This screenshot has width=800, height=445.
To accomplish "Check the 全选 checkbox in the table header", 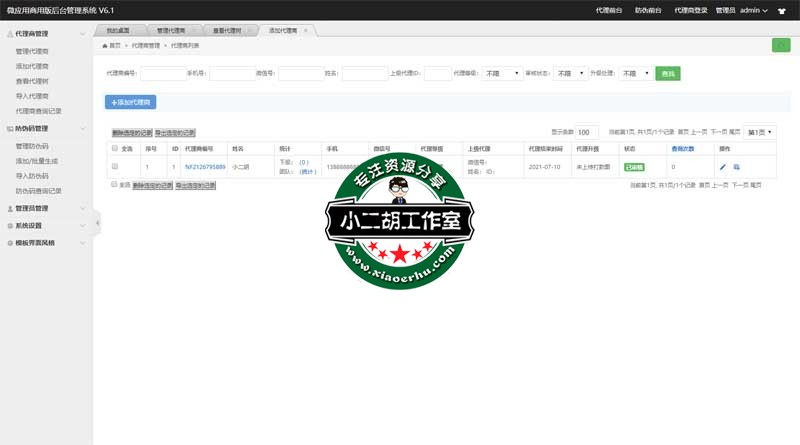I will [115, 148].
